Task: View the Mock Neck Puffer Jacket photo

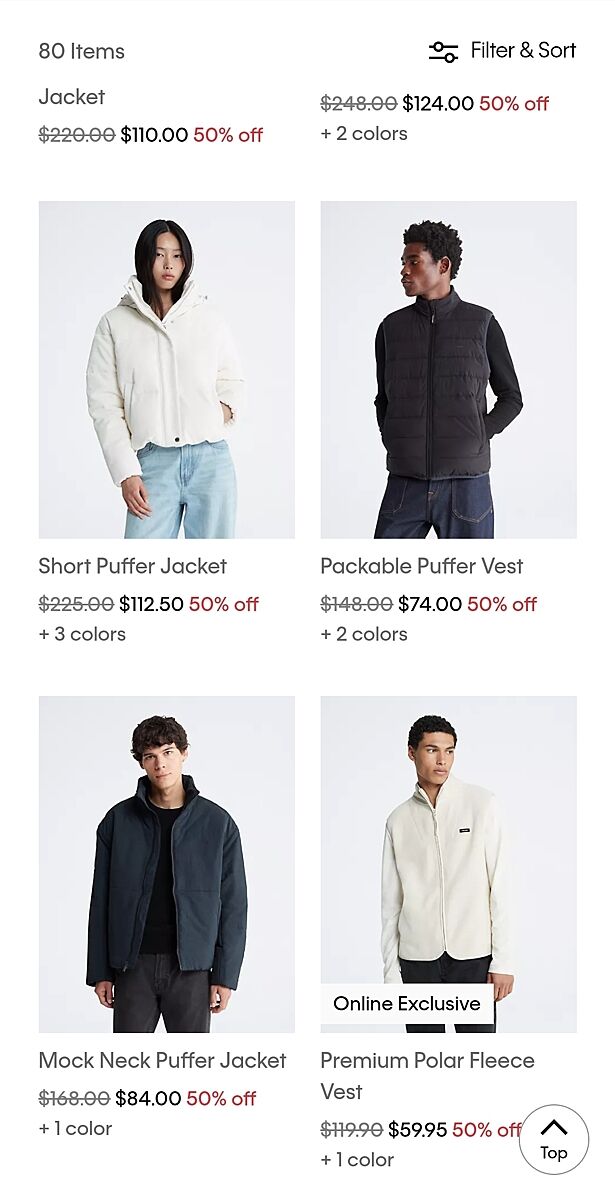Action: 167,864
